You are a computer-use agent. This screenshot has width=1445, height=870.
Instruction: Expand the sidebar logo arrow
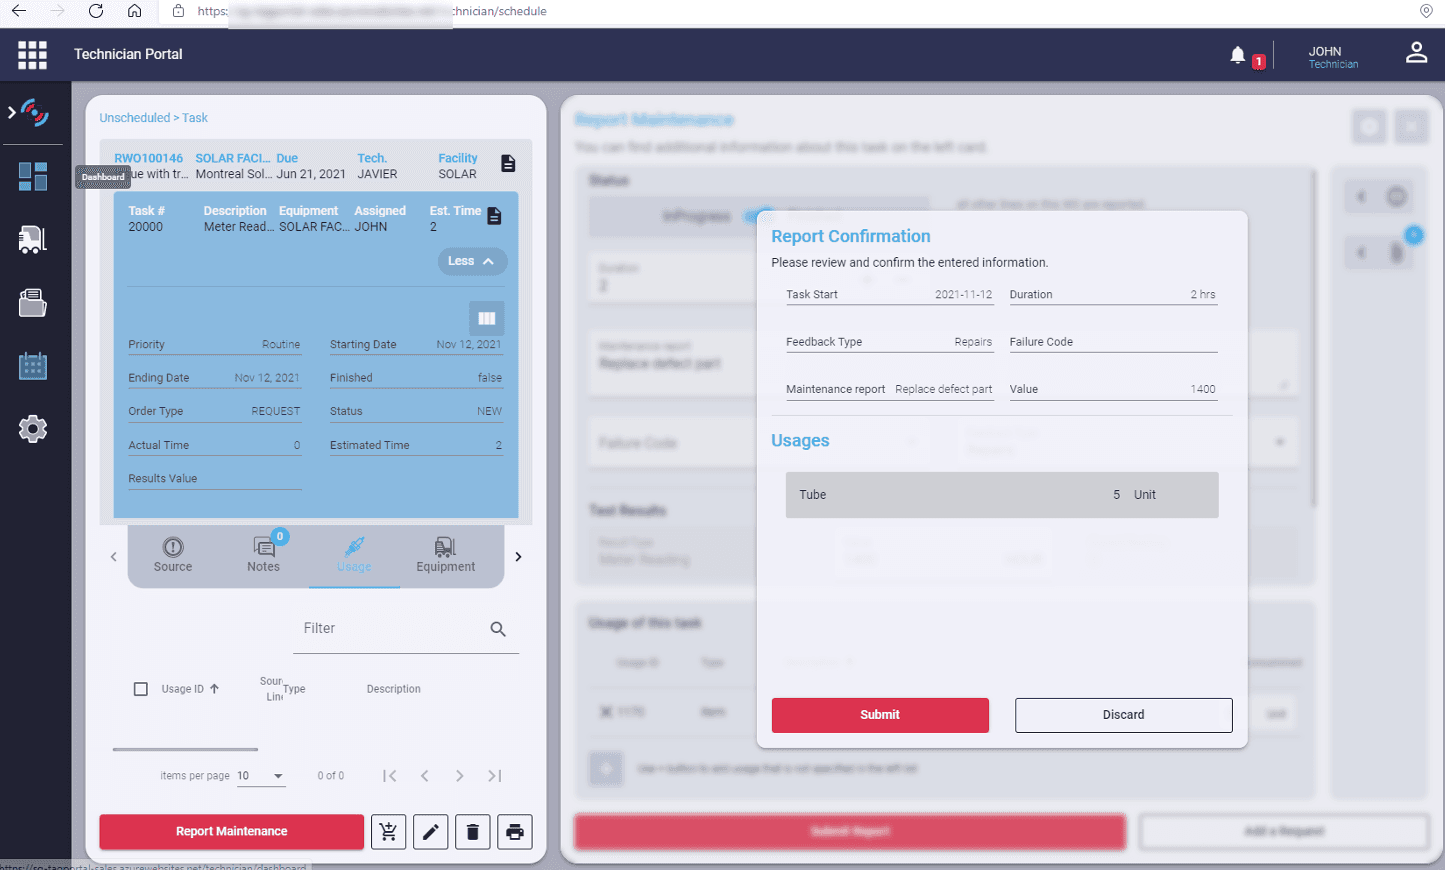(12, 113)
